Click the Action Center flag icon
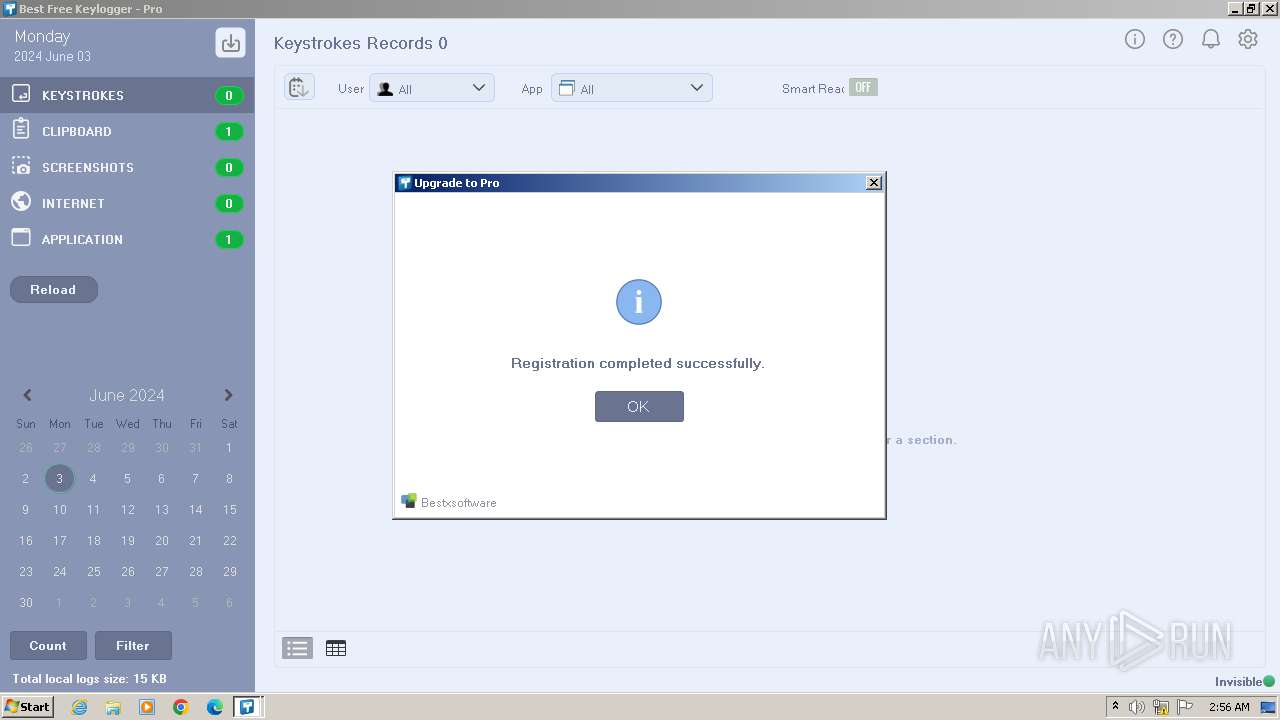 (1185, 707)
